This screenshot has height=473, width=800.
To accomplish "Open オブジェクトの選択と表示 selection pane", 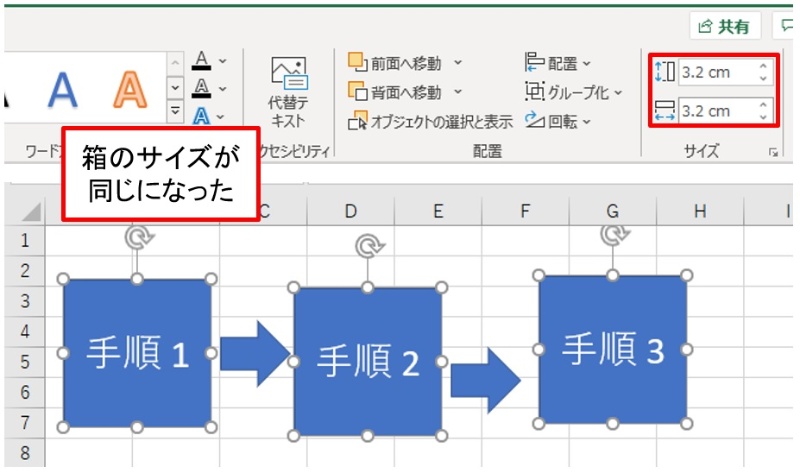I will (430, 122).
